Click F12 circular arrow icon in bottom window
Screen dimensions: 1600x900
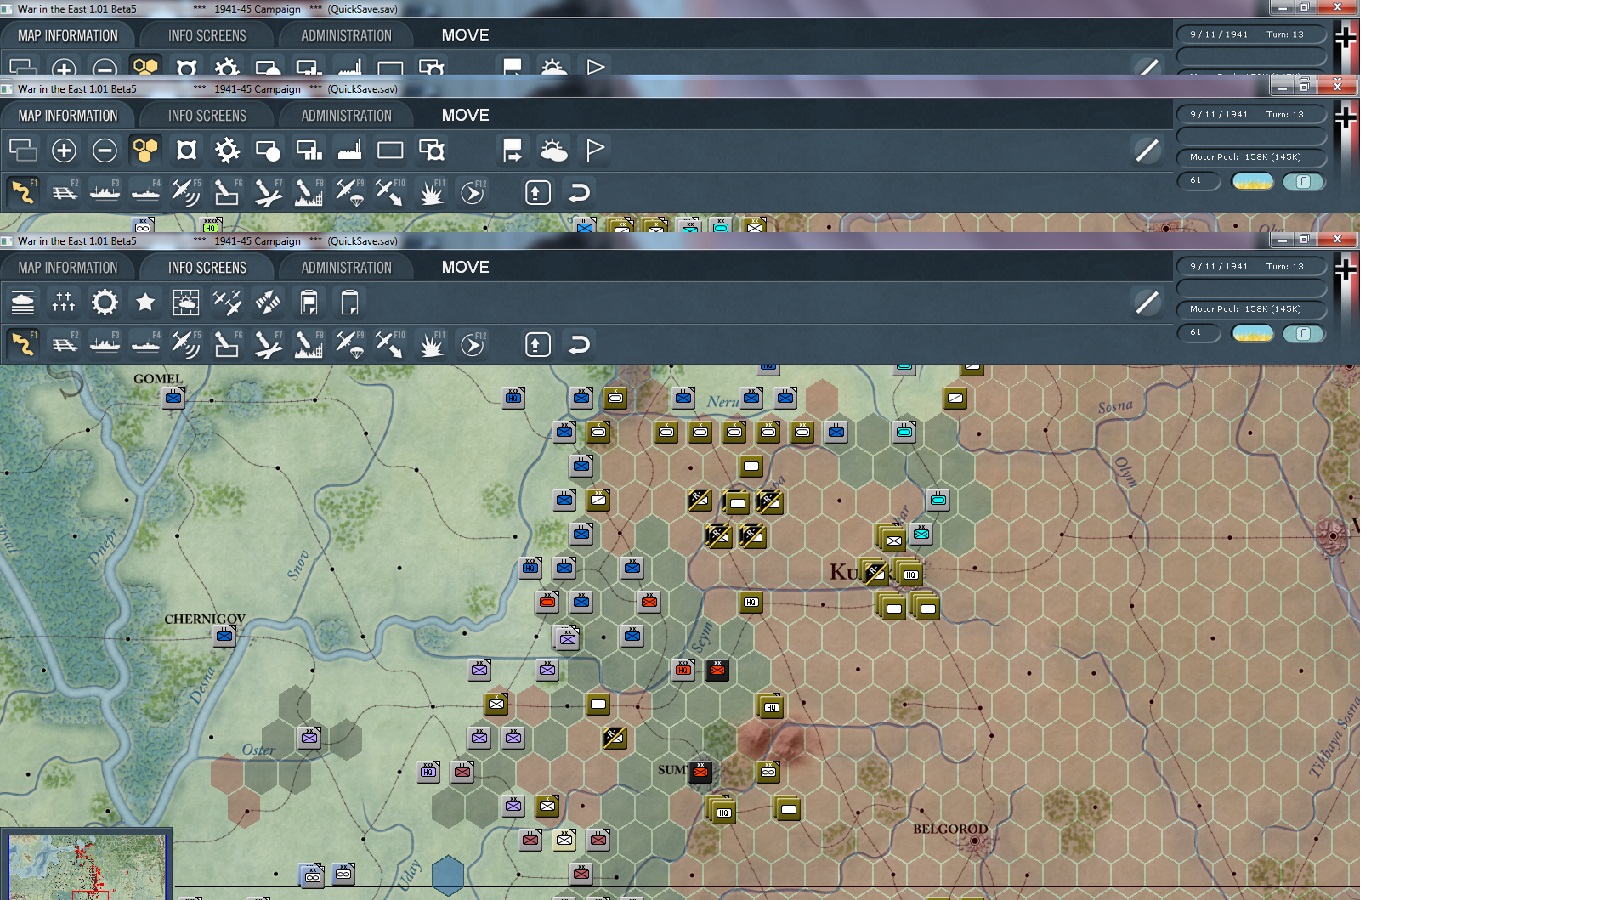pyautogui.click(x=472, y=344)
